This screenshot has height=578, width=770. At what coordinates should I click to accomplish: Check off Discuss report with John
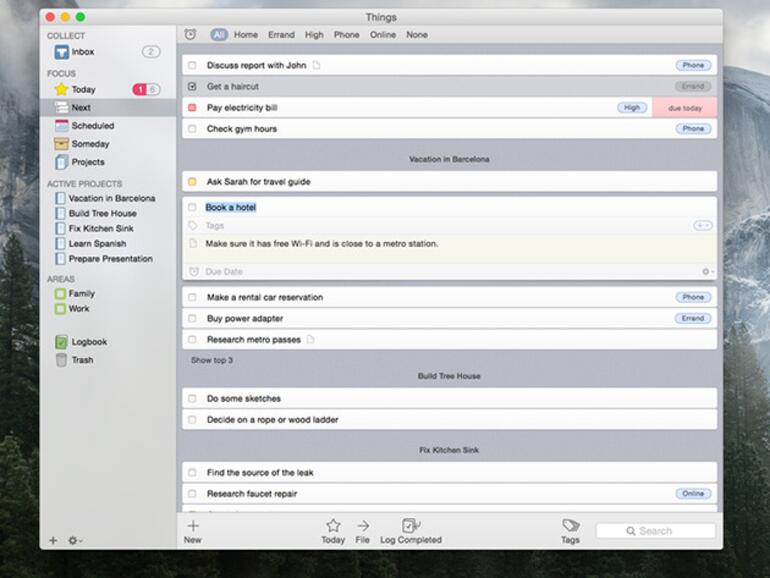[x=192, y=66]
